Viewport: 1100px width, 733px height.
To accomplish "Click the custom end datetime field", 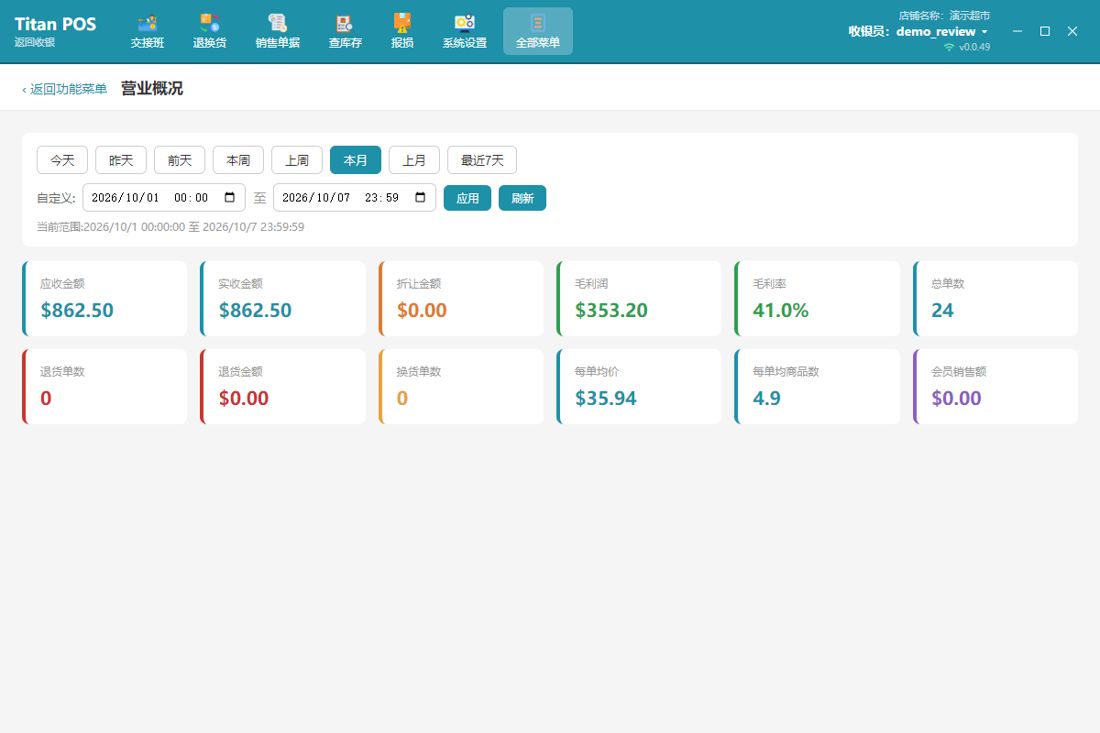I will (354, 198).
